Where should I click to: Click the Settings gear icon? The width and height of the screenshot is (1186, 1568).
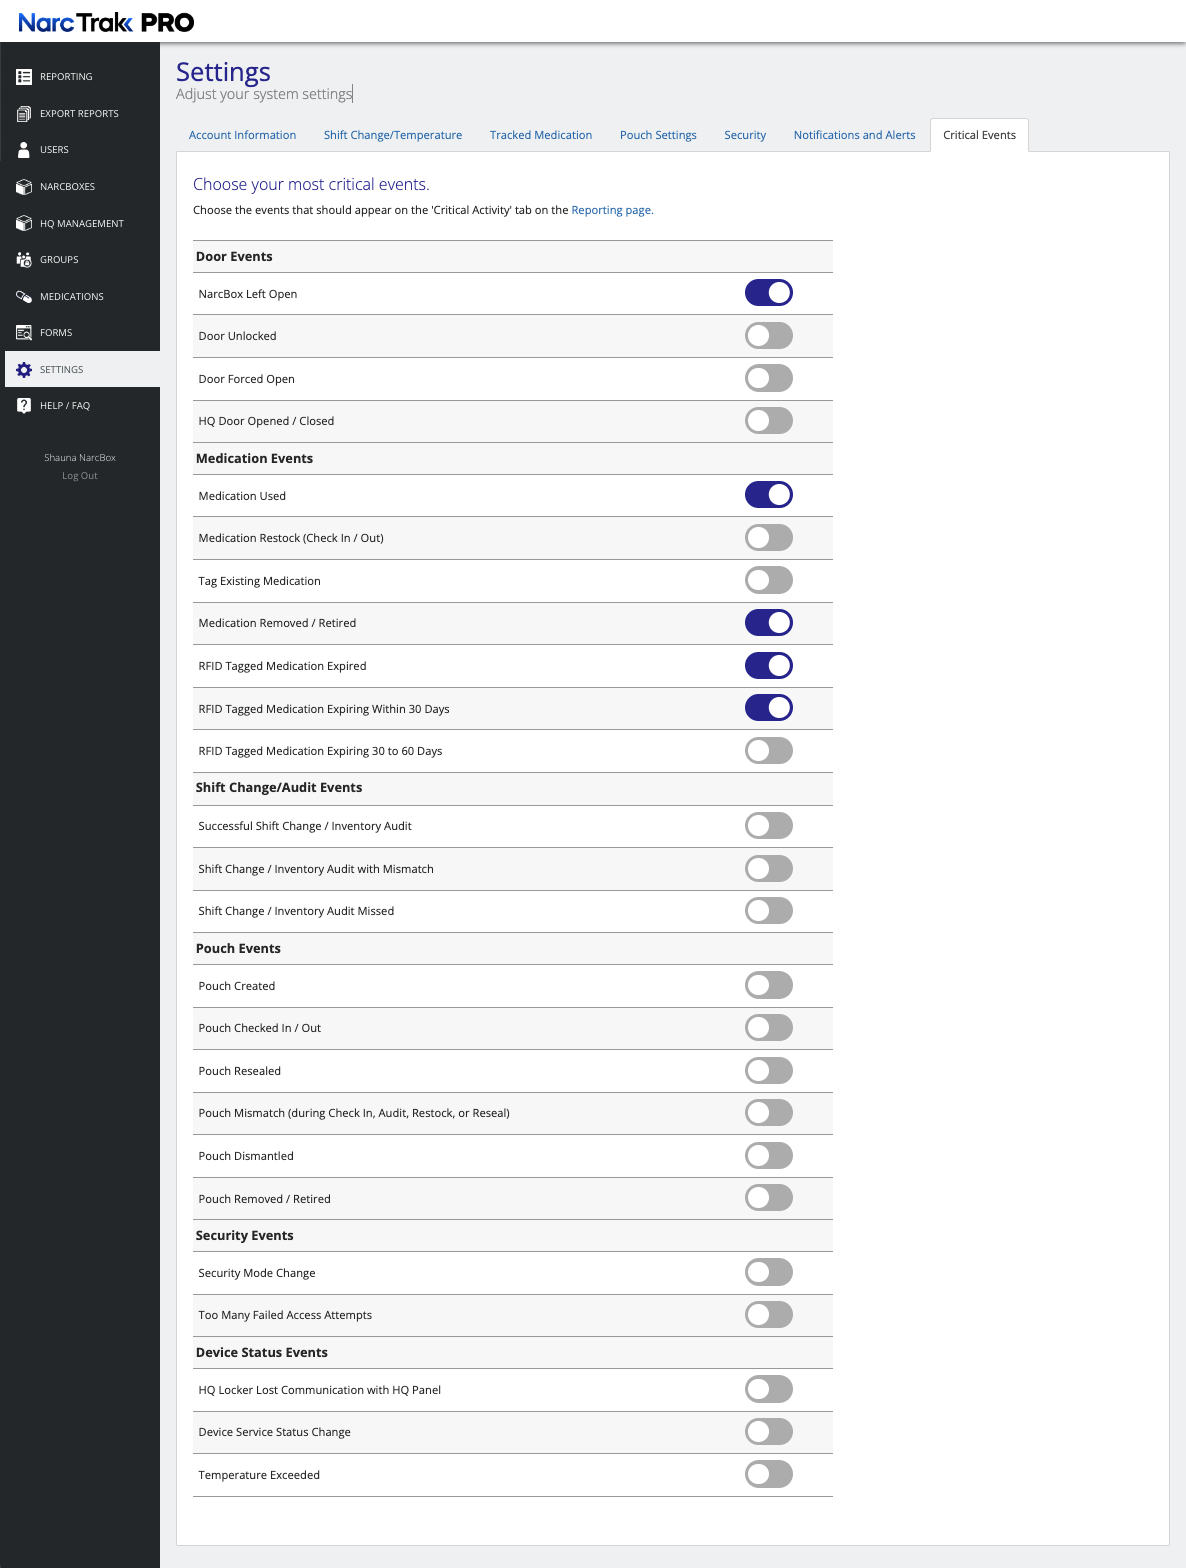[24, 370]
